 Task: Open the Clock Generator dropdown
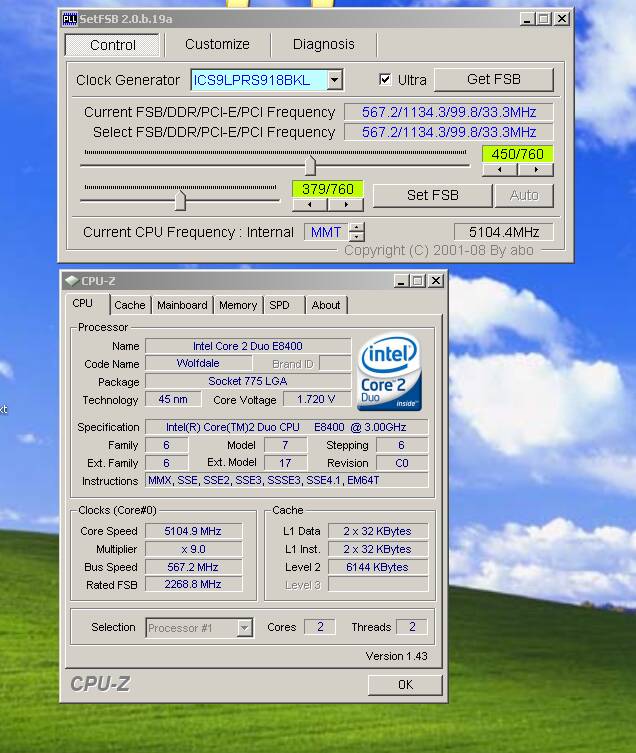(x=335, y=80)
